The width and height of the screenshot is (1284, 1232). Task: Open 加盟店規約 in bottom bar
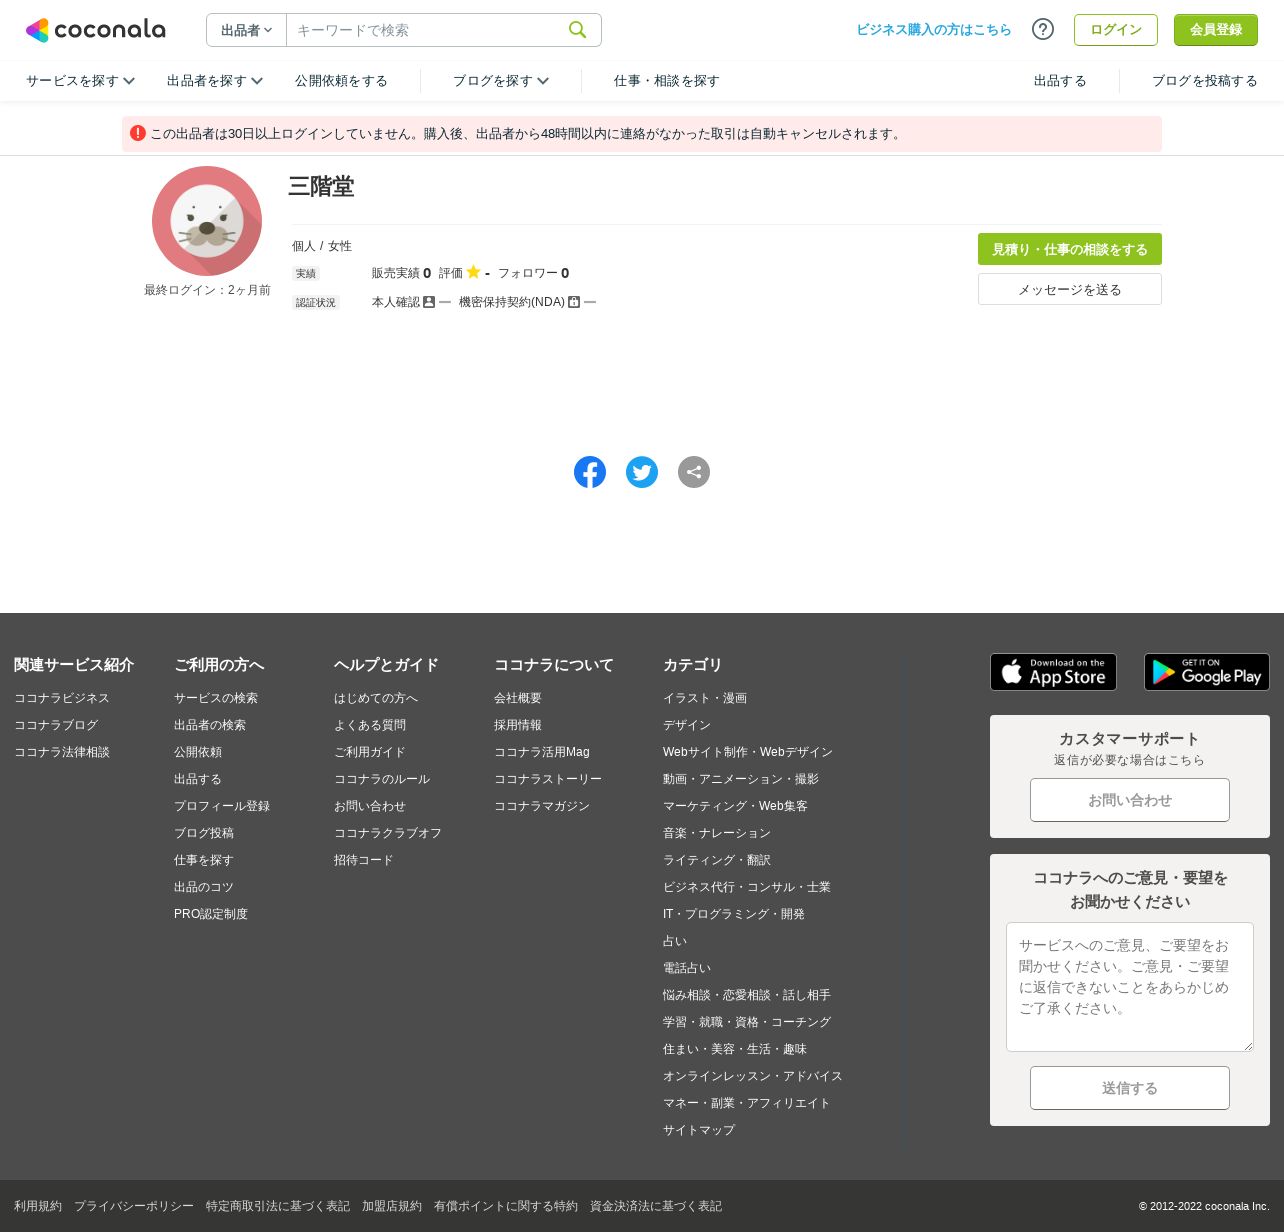click(x=392, y=1206)
